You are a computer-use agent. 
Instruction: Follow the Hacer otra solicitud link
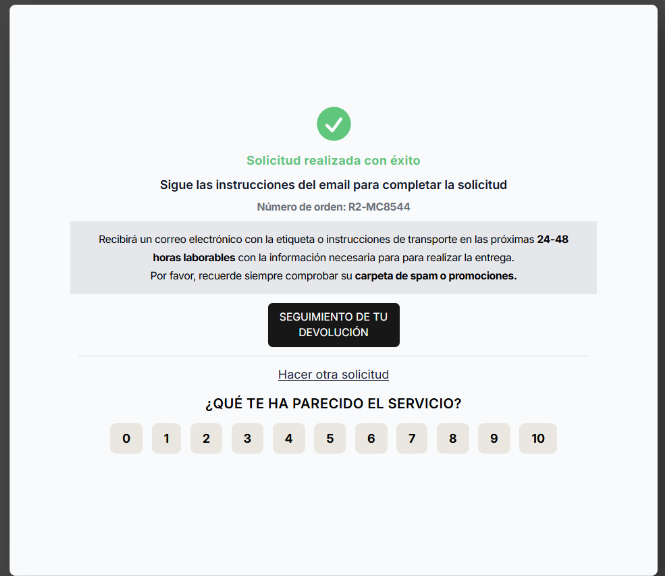tap(333, 375)
